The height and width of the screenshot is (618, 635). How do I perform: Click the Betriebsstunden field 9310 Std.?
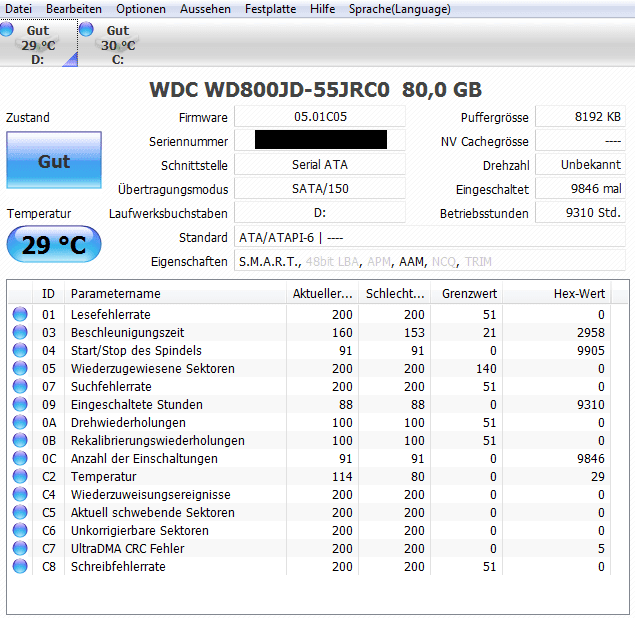pos(580,213)
